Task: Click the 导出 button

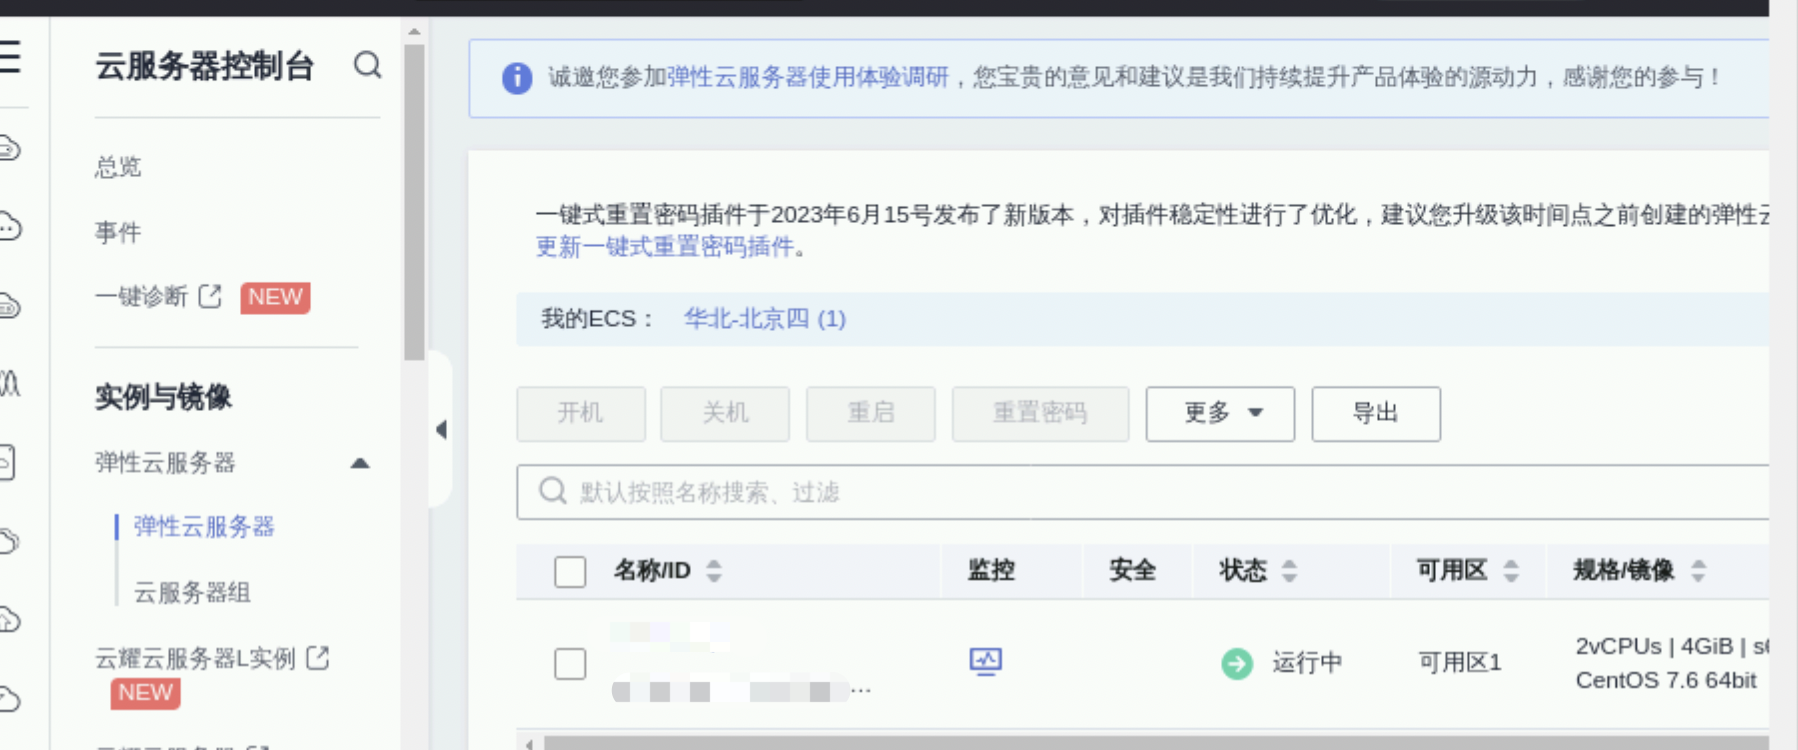Action: tap(1375, 414)
